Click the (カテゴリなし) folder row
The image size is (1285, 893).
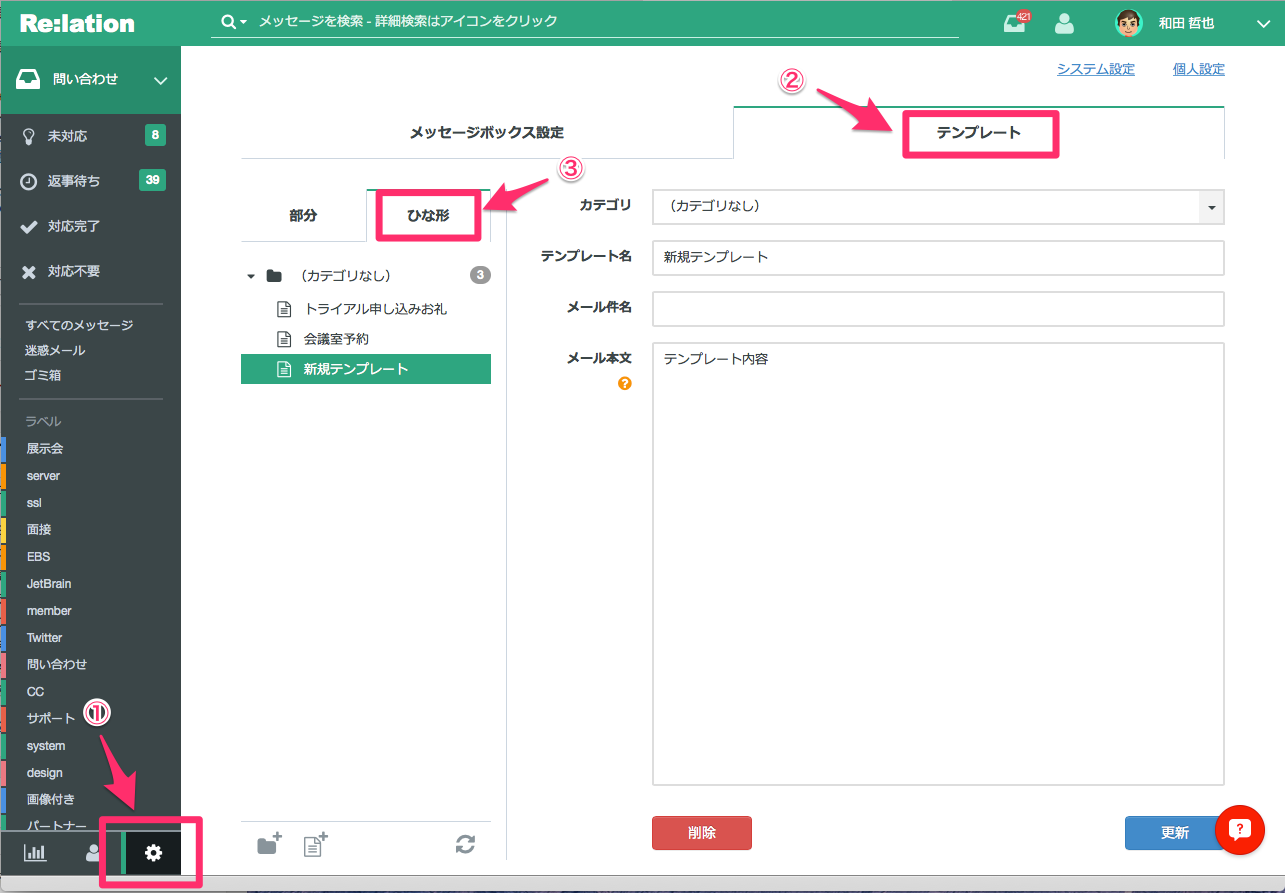coord(366,276)
